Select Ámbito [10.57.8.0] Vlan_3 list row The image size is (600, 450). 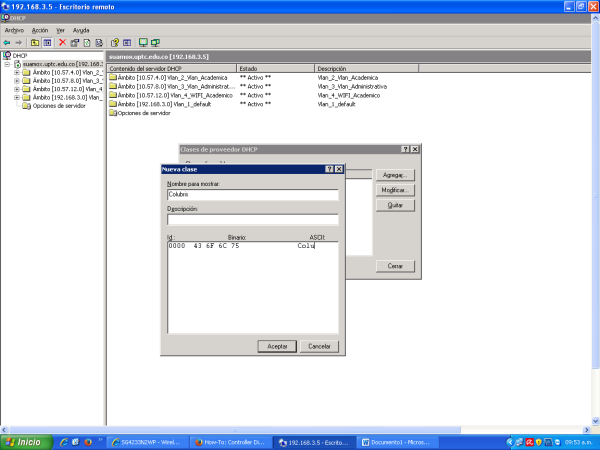tap(171, 86)
